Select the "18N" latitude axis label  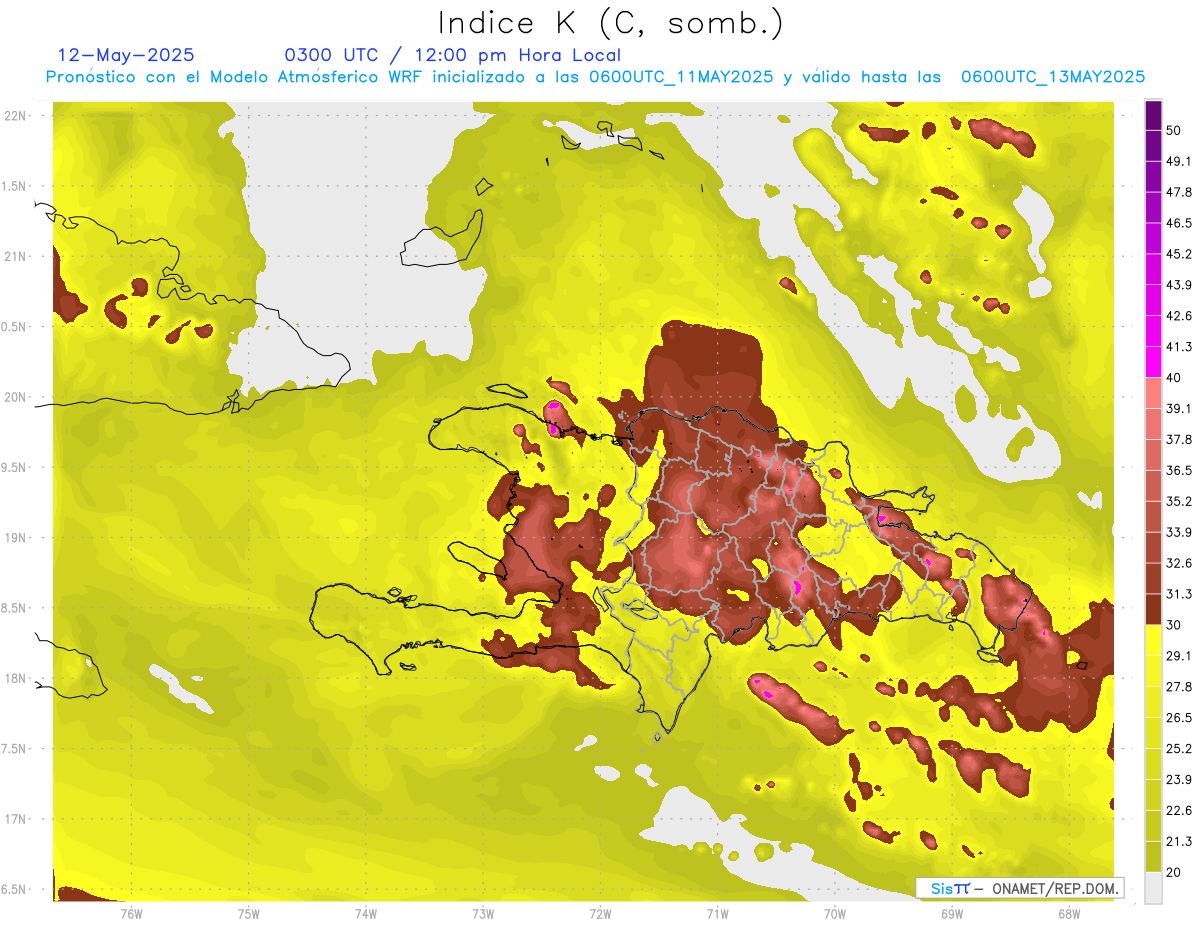(15, 678)
